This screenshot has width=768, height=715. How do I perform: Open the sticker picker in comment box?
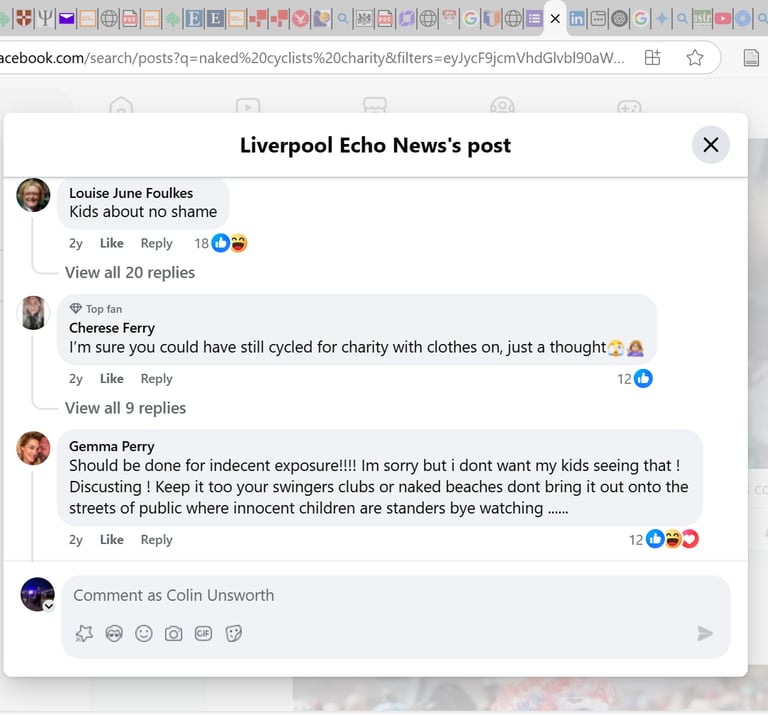234,634
